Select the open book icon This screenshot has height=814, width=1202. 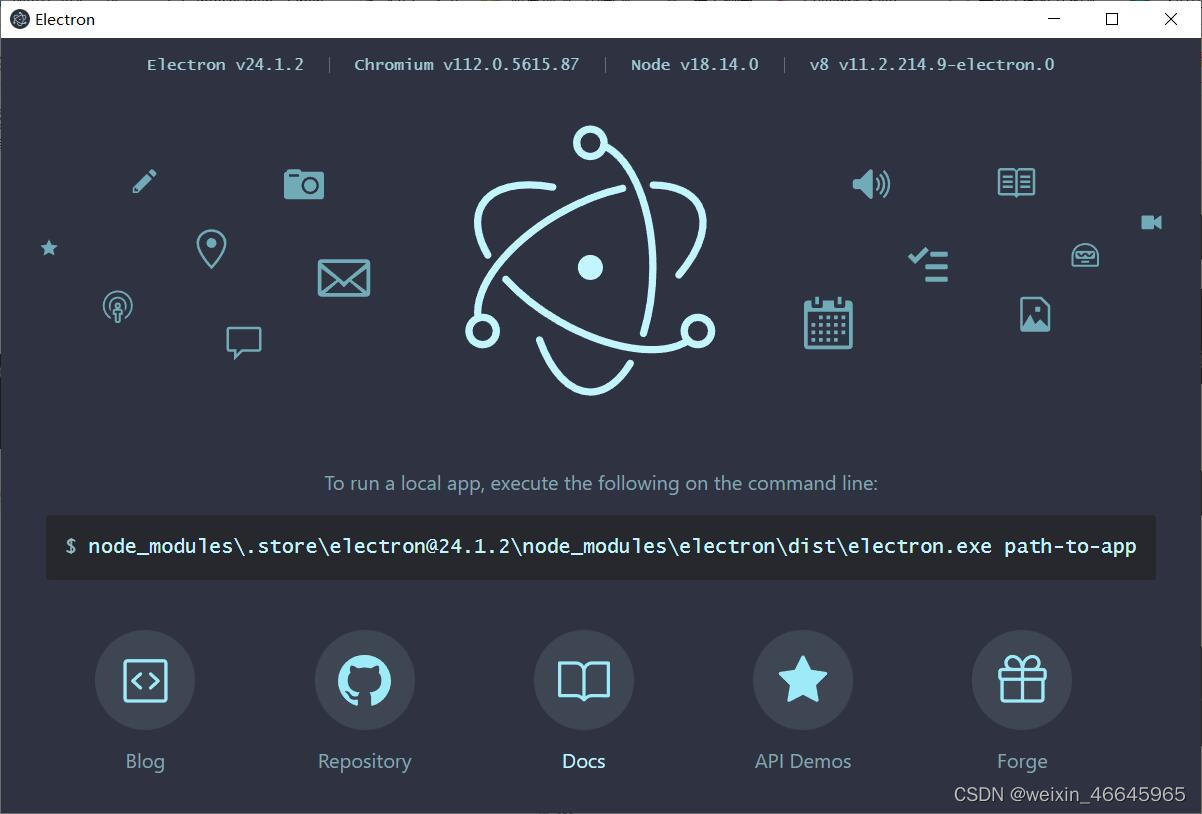[1015, 181]
